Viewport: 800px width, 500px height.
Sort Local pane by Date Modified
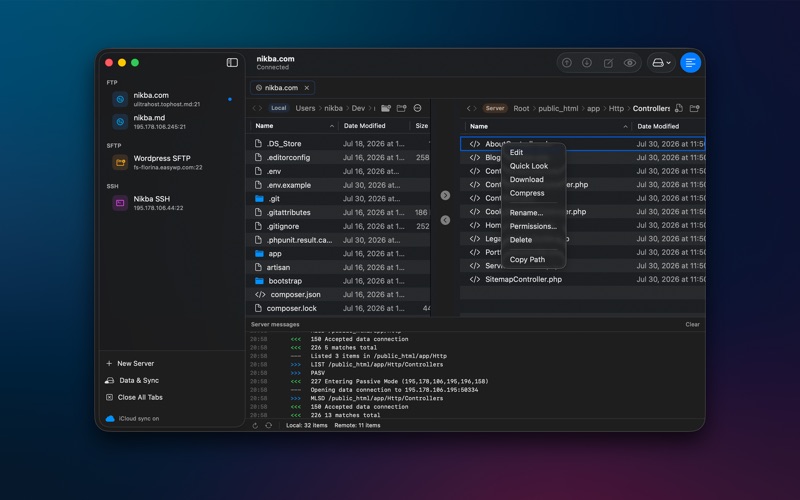tap(374, 126)
